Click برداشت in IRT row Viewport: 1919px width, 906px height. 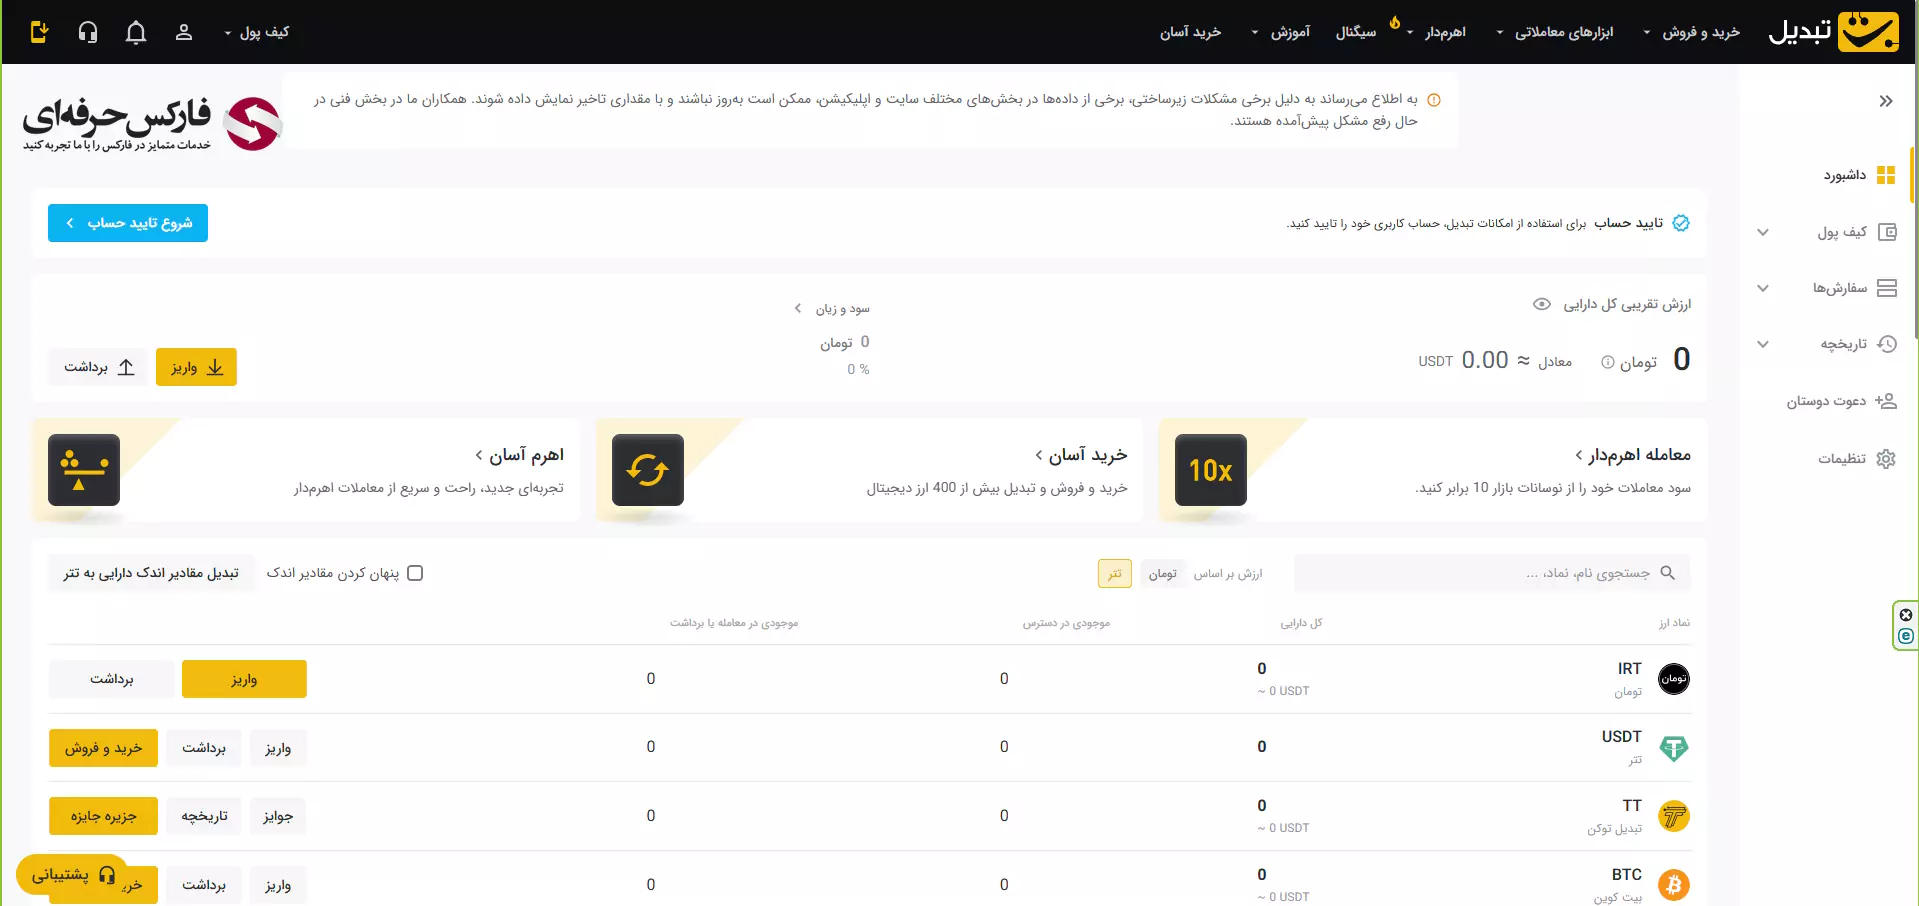tap(111, 679)
